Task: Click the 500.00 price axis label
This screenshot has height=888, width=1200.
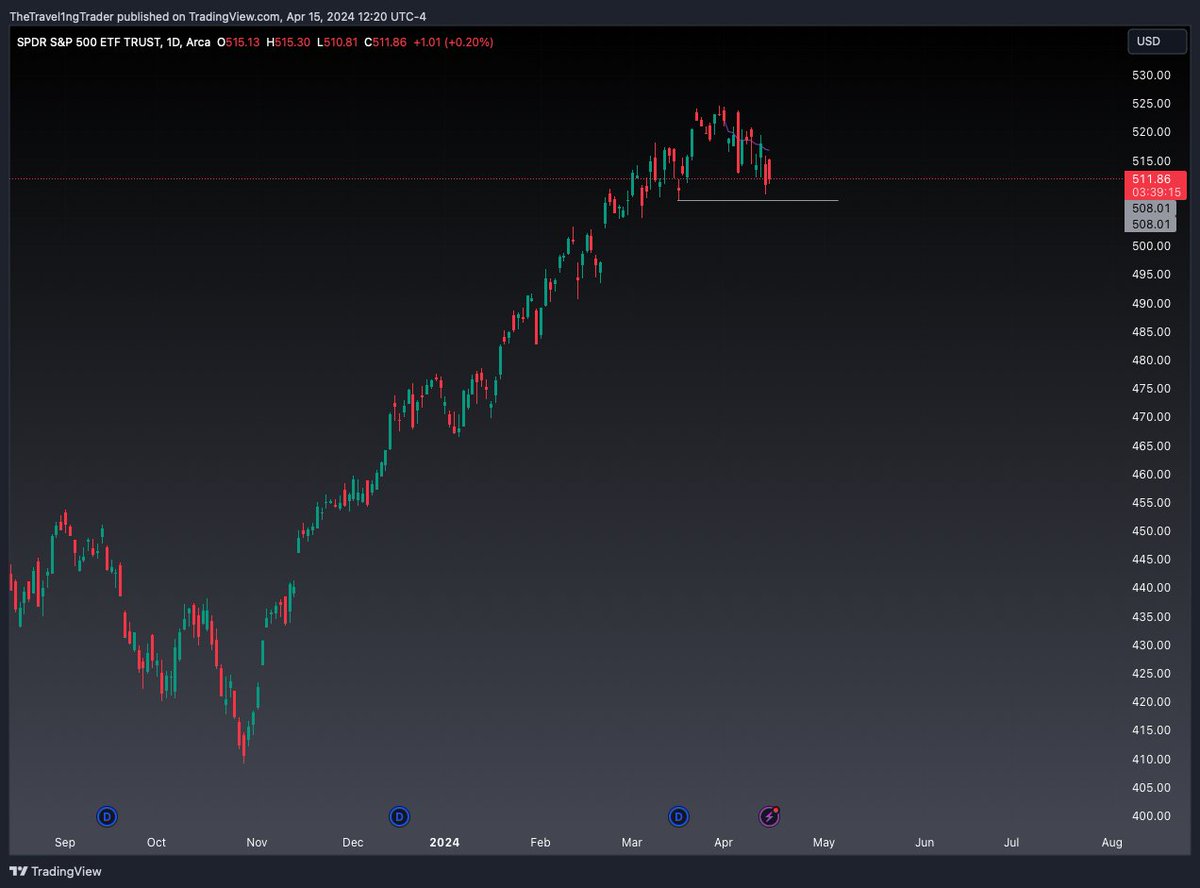Action: [1152, 246]
